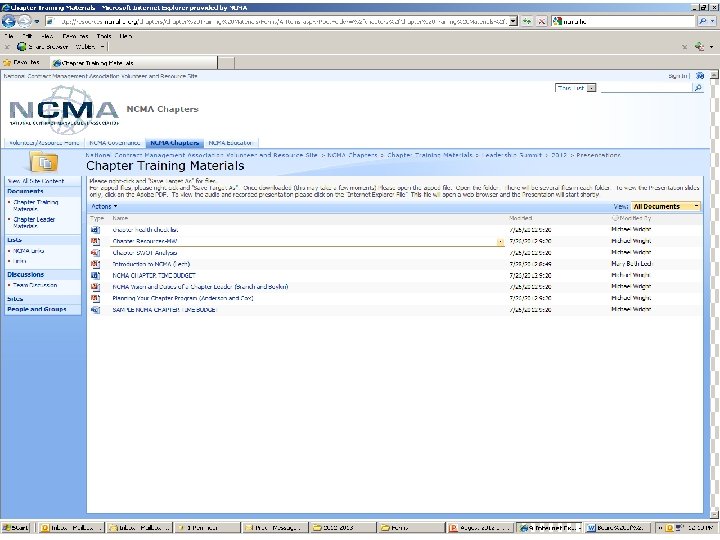Click the green Refresh page icon
This screenshot has width=720, height=540.
pos(527,21)
